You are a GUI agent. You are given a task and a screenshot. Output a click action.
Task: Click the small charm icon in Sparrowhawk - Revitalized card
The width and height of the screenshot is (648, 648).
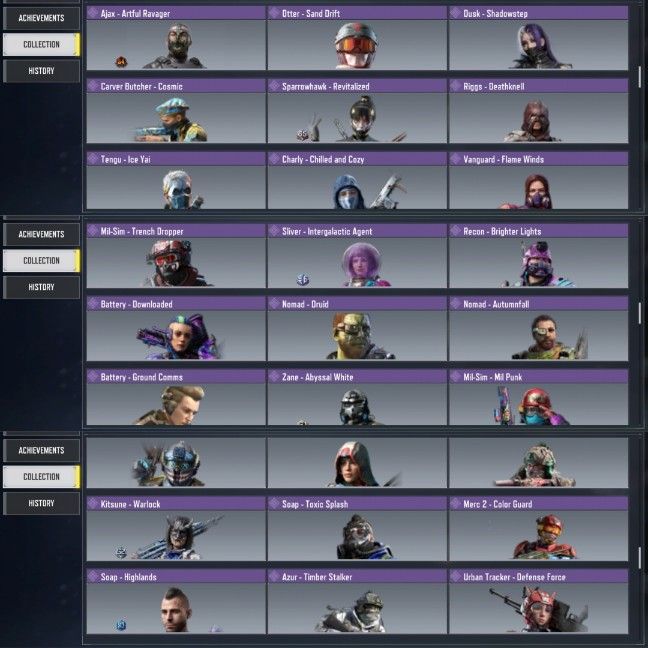(302, 135)
